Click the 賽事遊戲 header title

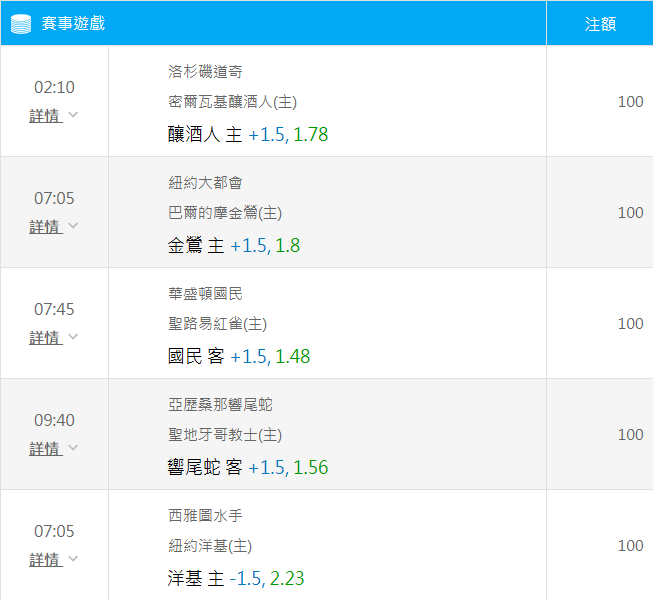point(73,23)
